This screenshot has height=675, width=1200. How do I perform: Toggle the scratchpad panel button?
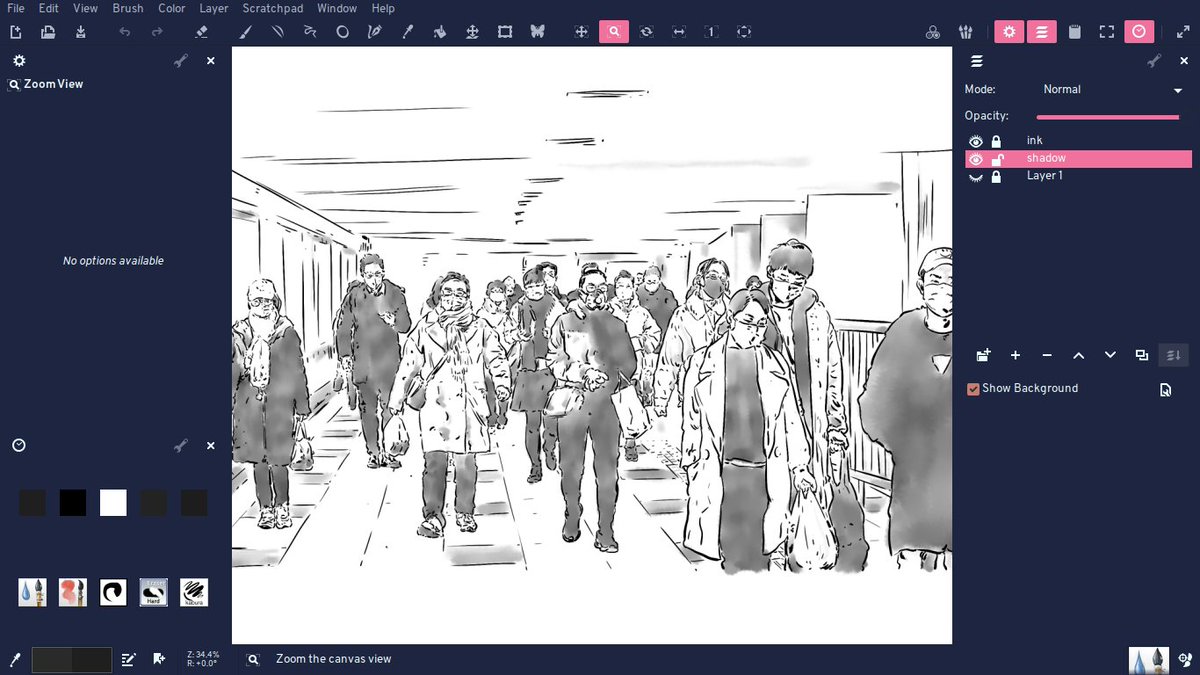1075,32
